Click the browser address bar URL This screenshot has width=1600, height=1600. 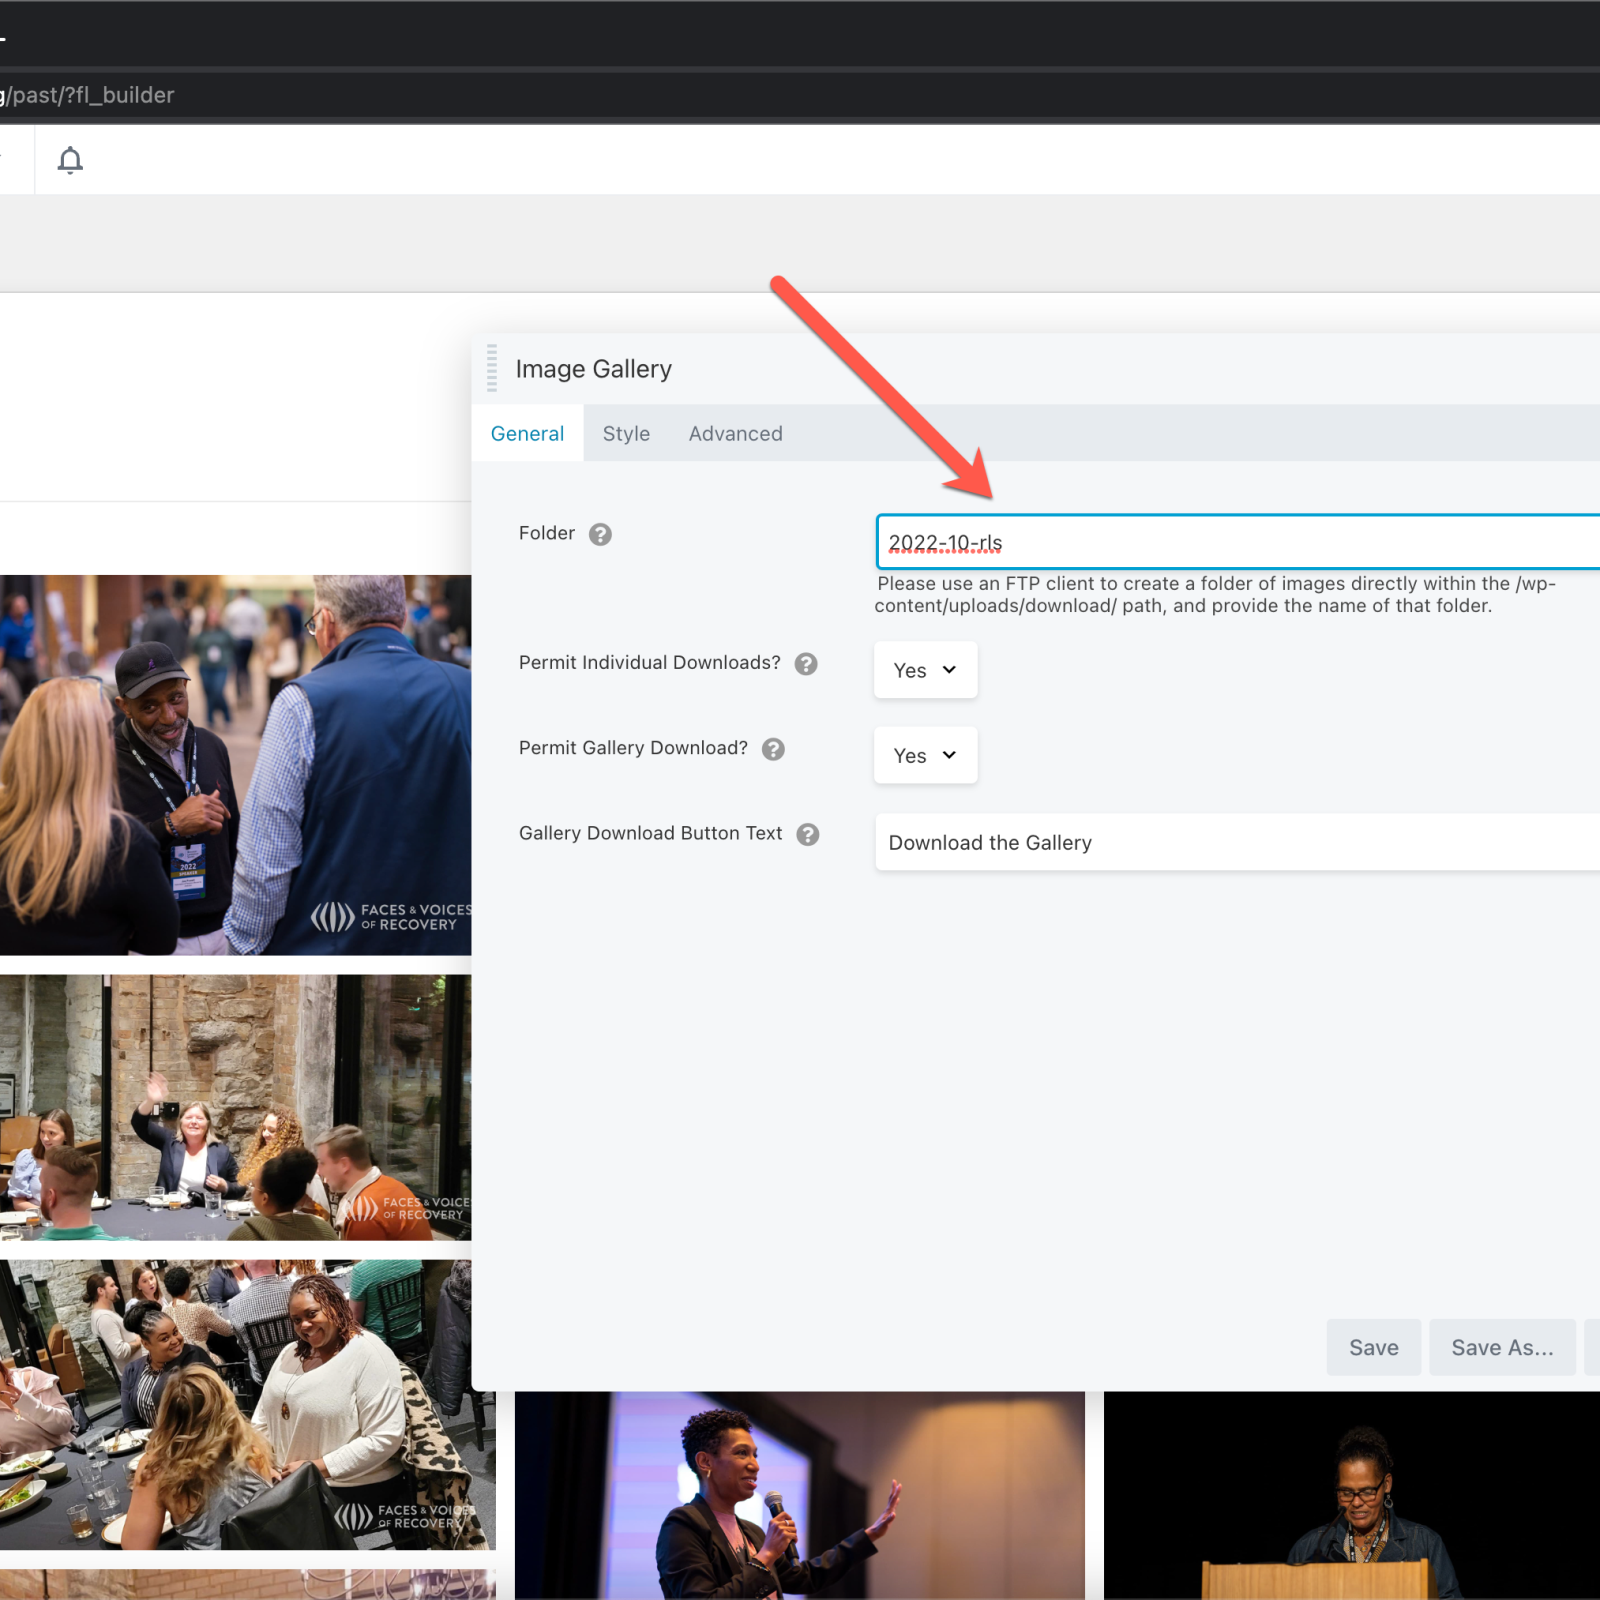[92, 95]
